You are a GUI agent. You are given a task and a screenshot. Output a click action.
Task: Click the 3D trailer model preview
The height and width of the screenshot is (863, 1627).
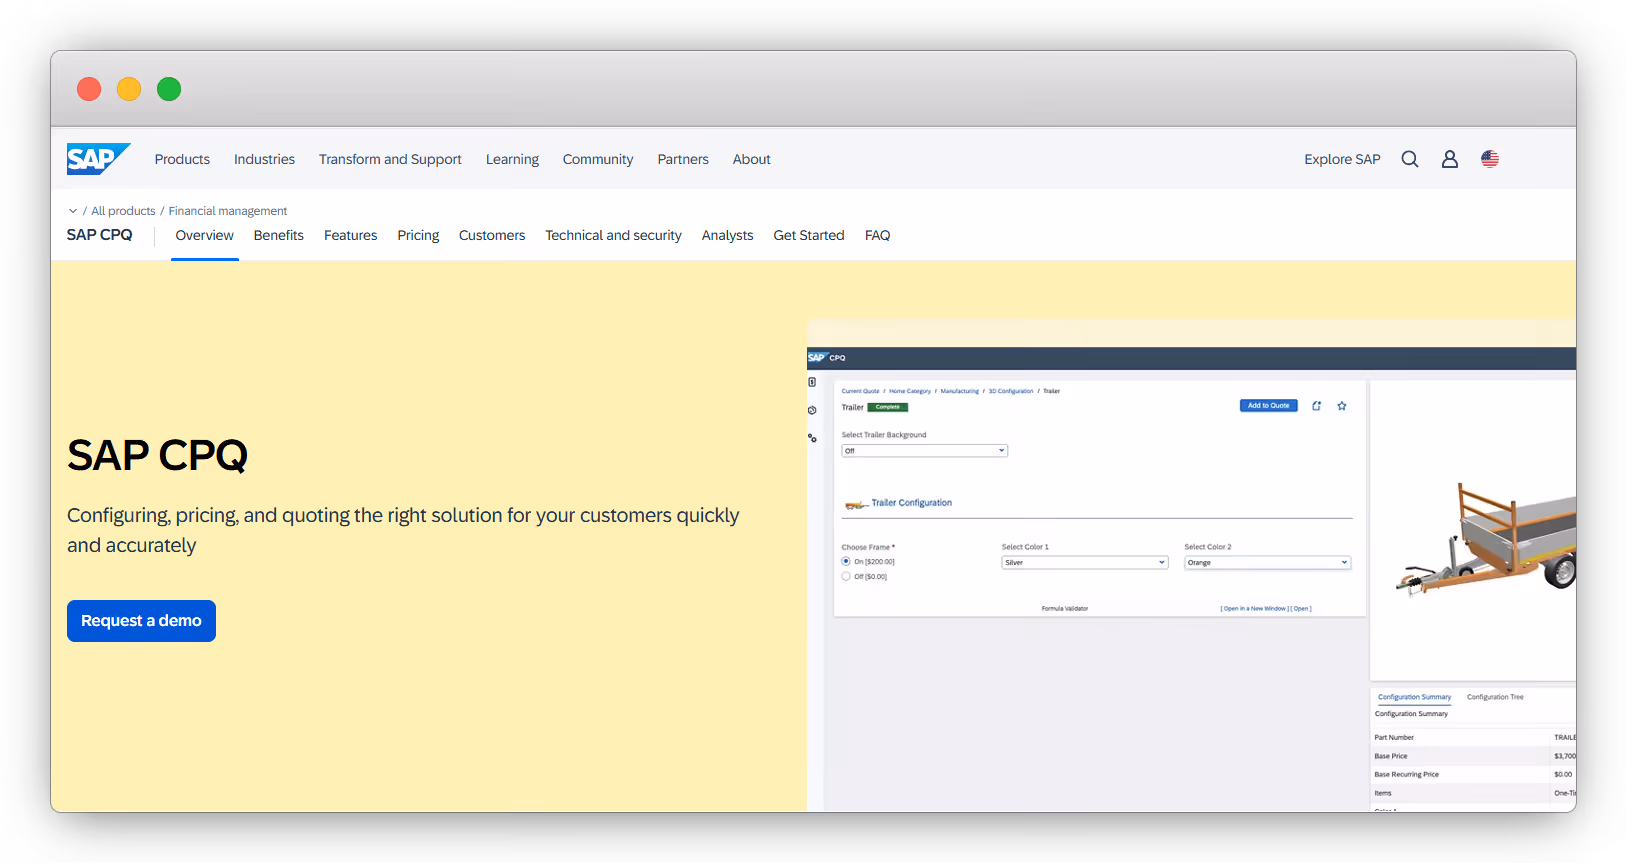1487,539
